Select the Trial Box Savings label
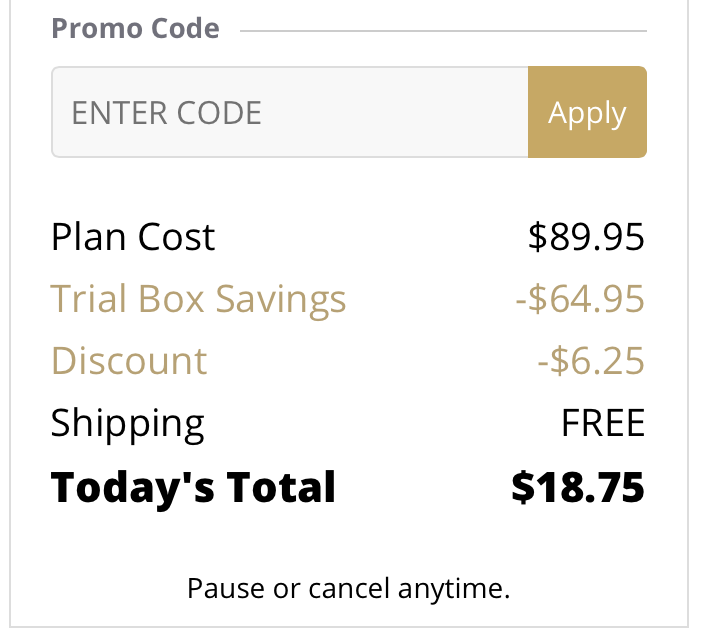The height and width of the screenshot is (634, 706). 198,299
